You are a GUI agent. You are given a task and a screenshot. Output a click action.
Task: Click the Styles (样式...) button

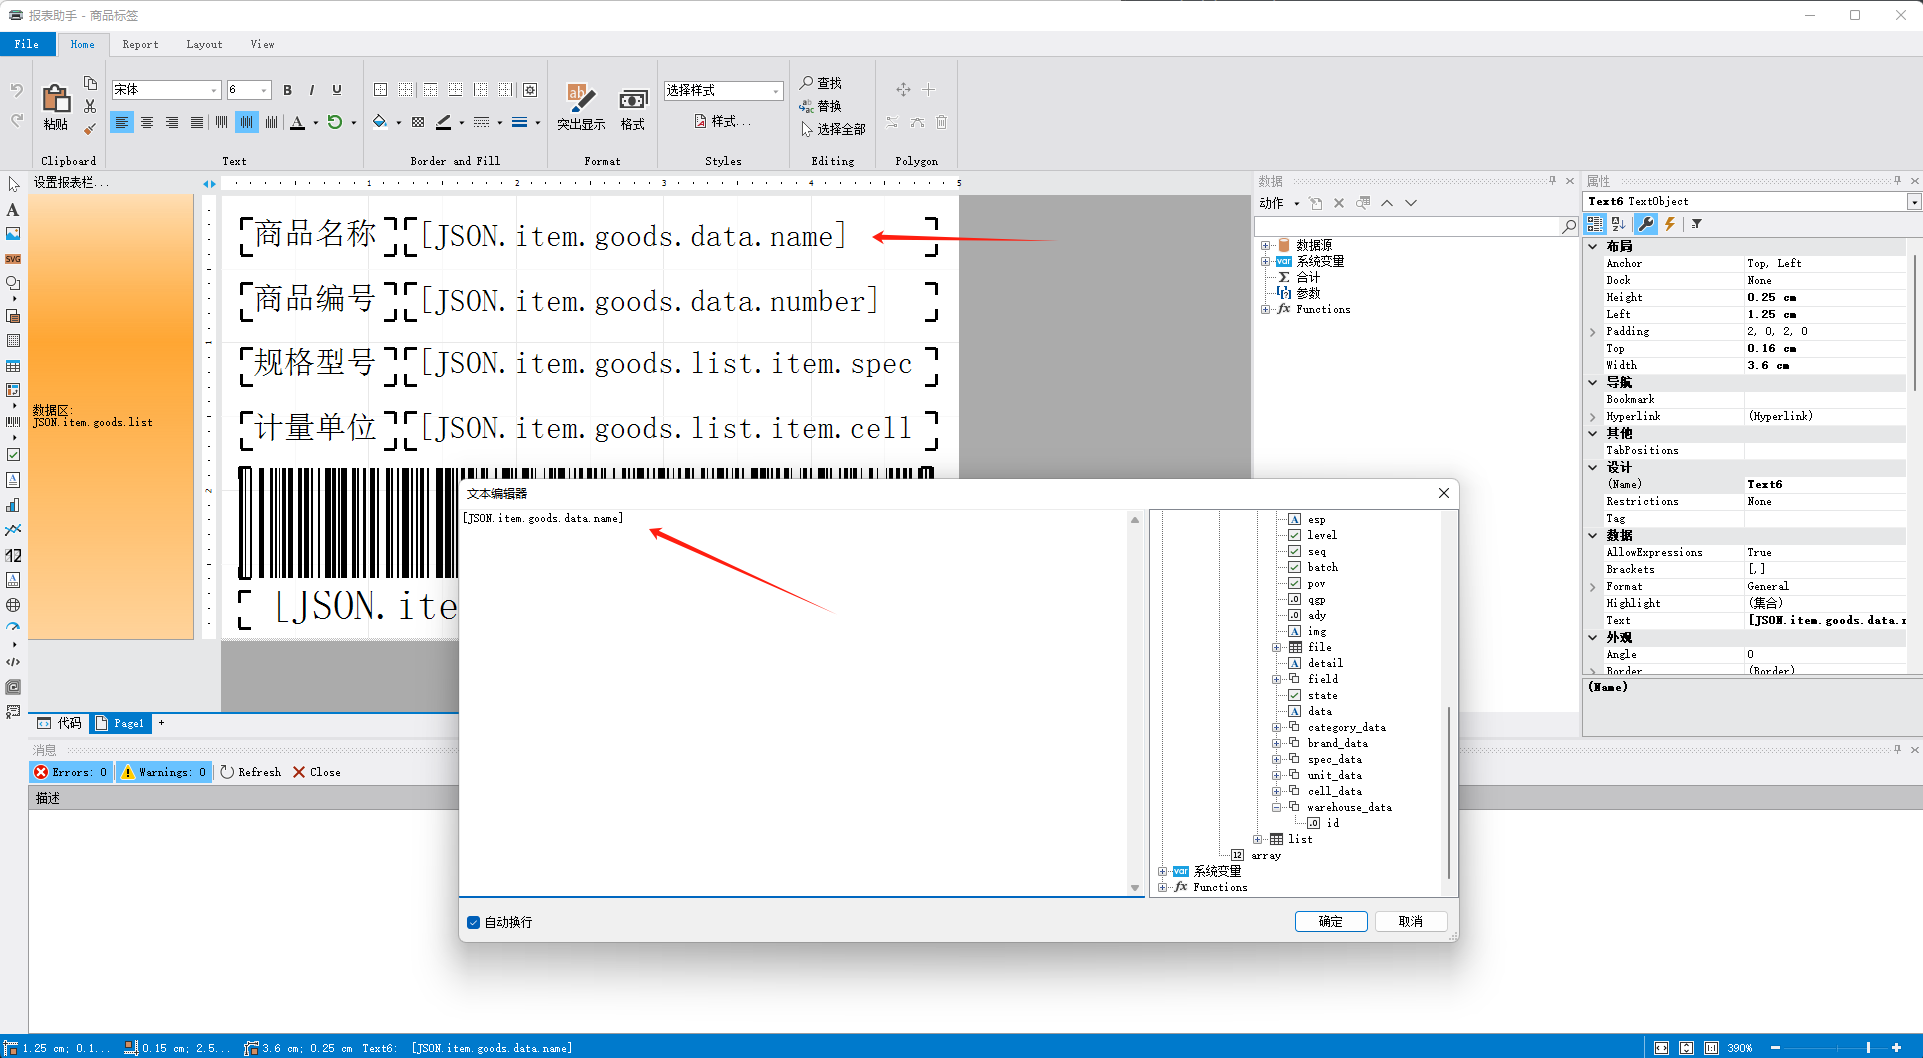722,121
